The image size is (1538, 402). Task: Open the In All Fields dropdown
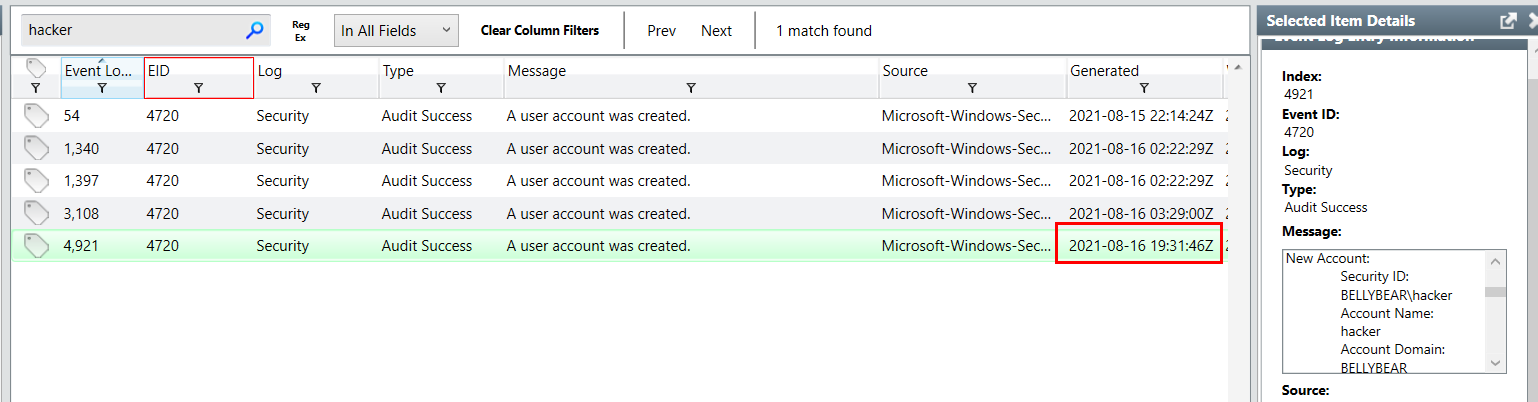(x=396, y=31)
